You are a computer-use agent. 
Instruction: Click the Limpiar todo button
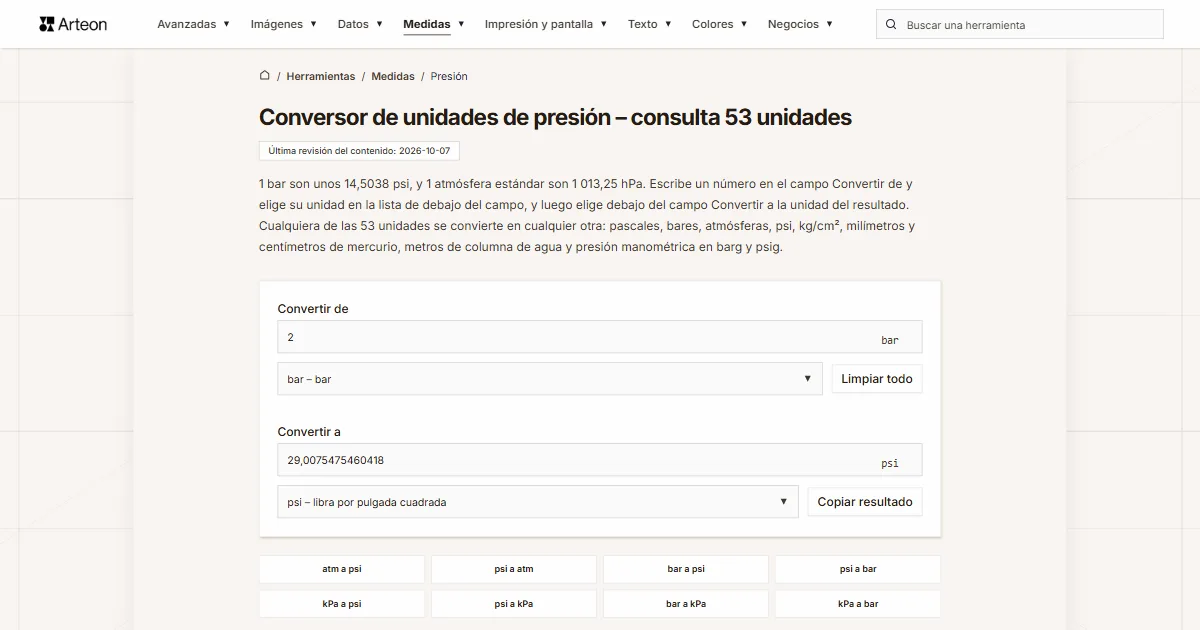(x=877, y=379)
